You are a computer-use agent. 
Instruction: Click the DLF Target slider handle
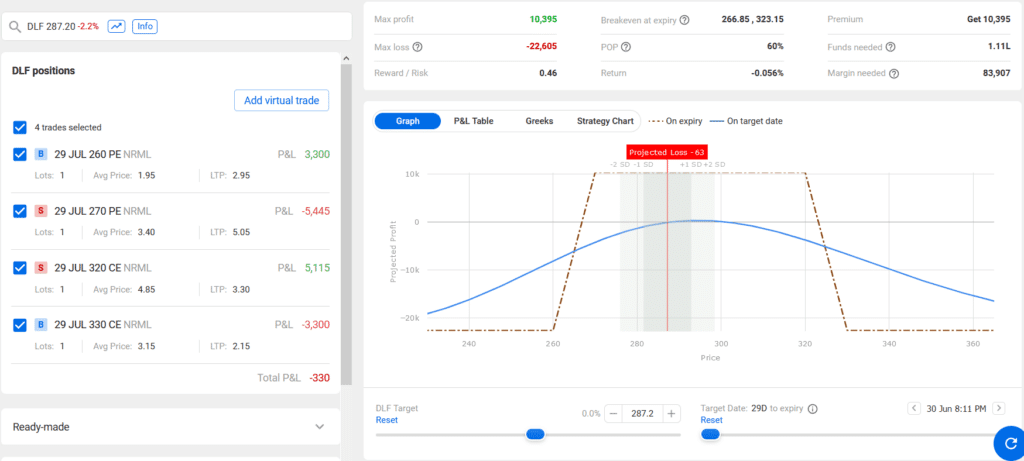pos(536,434)
